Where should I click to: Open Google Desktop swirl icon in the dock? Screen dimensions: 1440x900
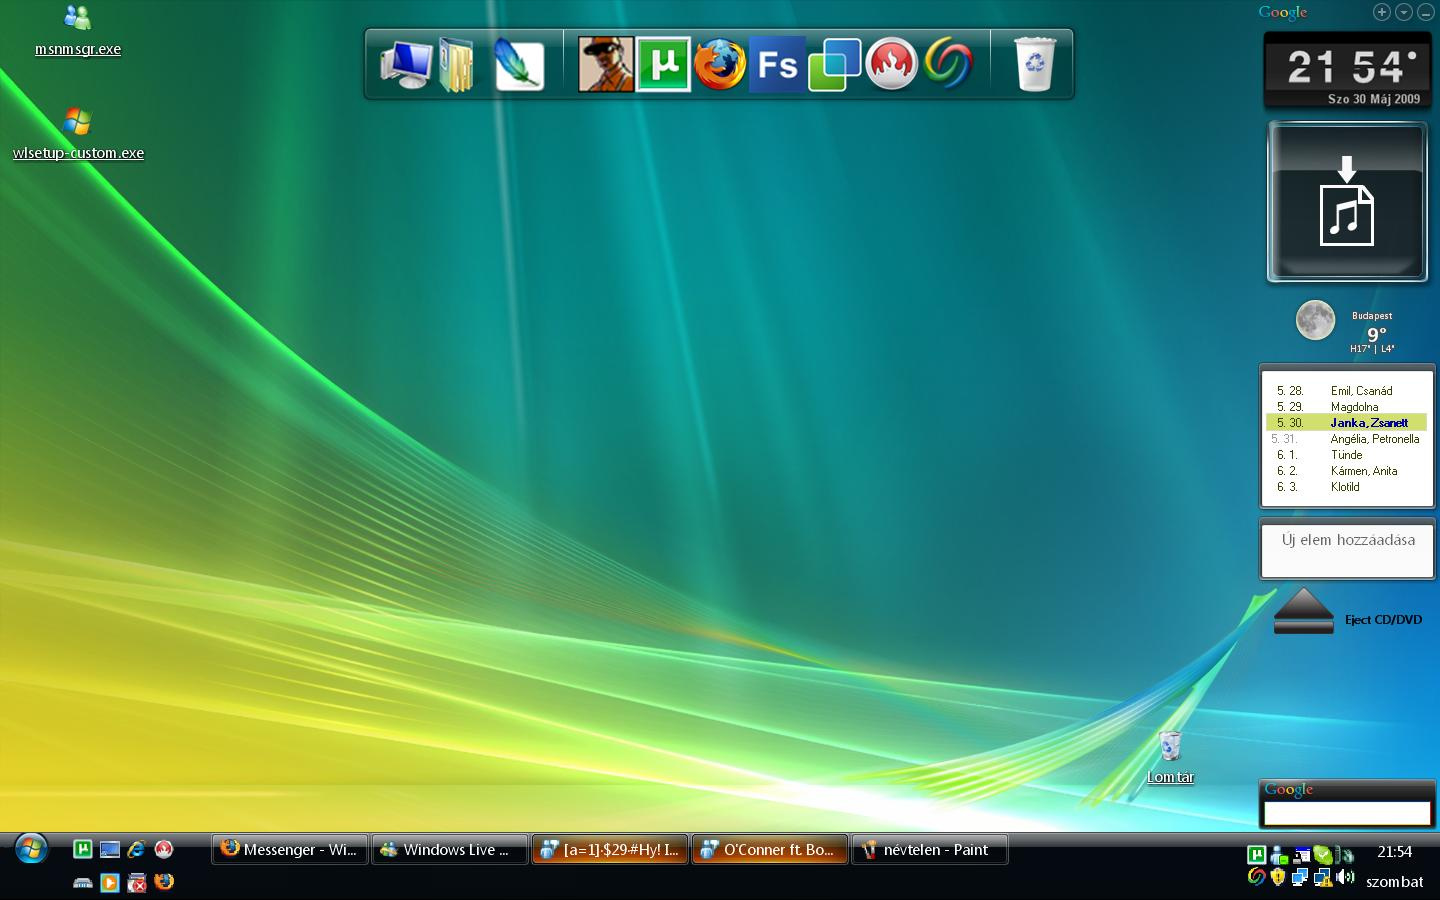948,65
